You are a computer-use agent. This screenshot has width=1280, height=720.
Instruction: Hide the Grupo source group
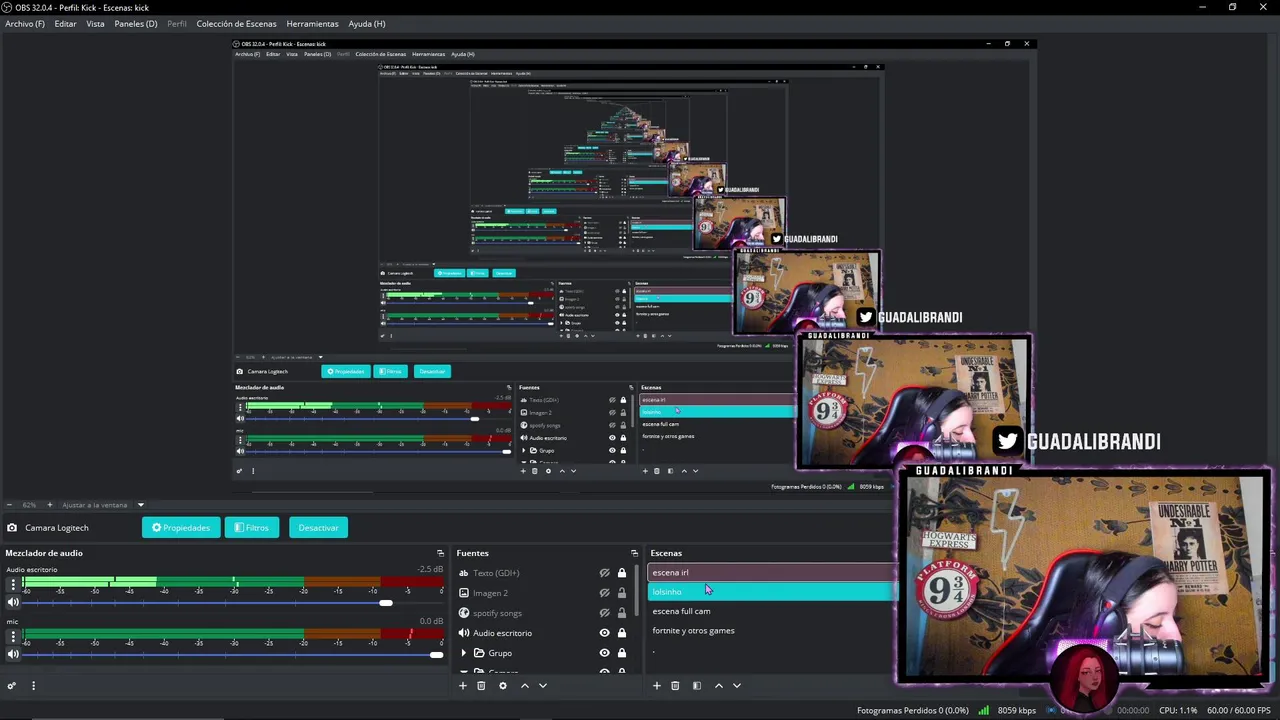(604, 653)
